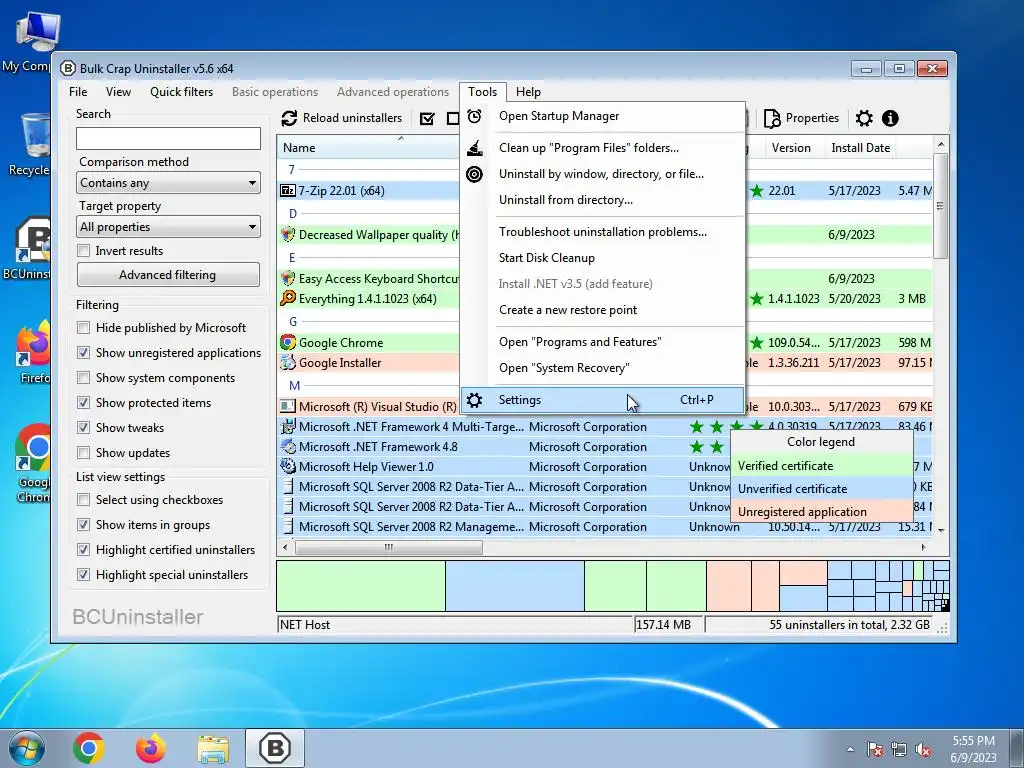Select Settings in the Tools menu
Viewport: 1024px width, 768px height.
click(602, 400)
